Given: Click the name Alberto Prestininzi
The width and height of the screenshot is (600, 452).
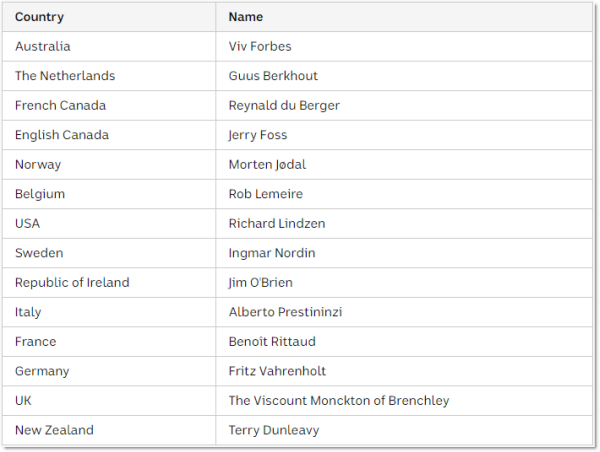Looking at the screenshot, I should click(285, 312).
